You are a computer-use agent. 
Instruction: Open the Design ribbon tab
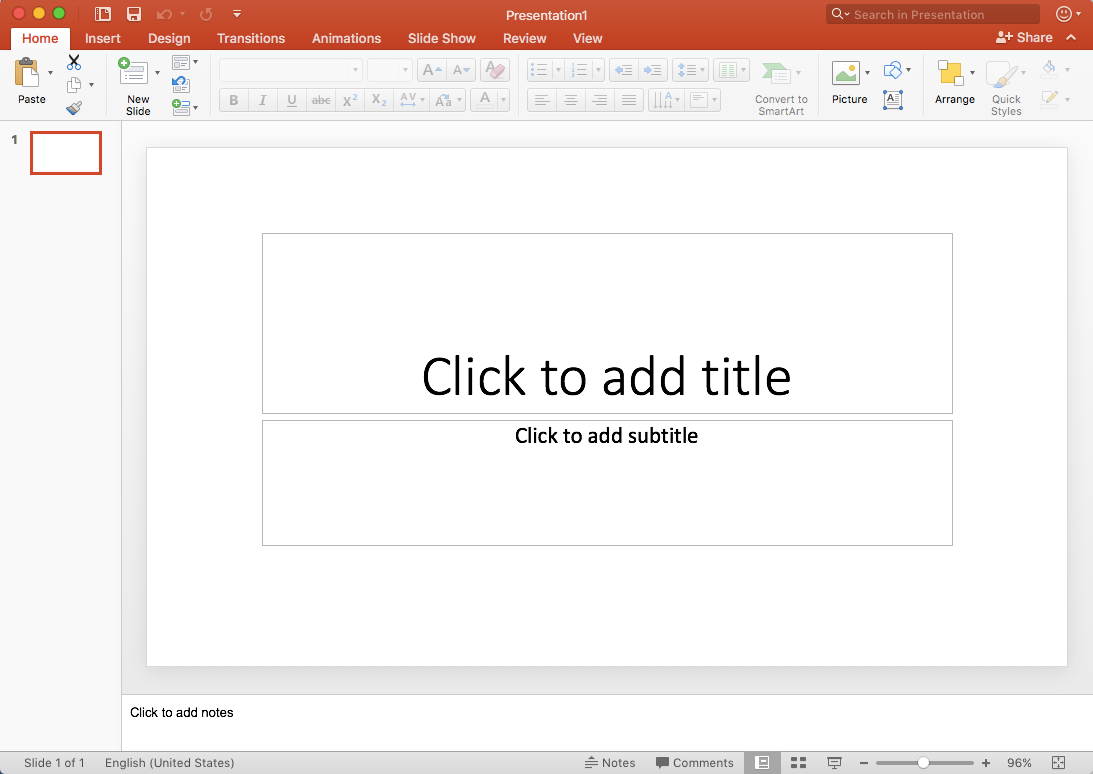(x=168, y=38)
